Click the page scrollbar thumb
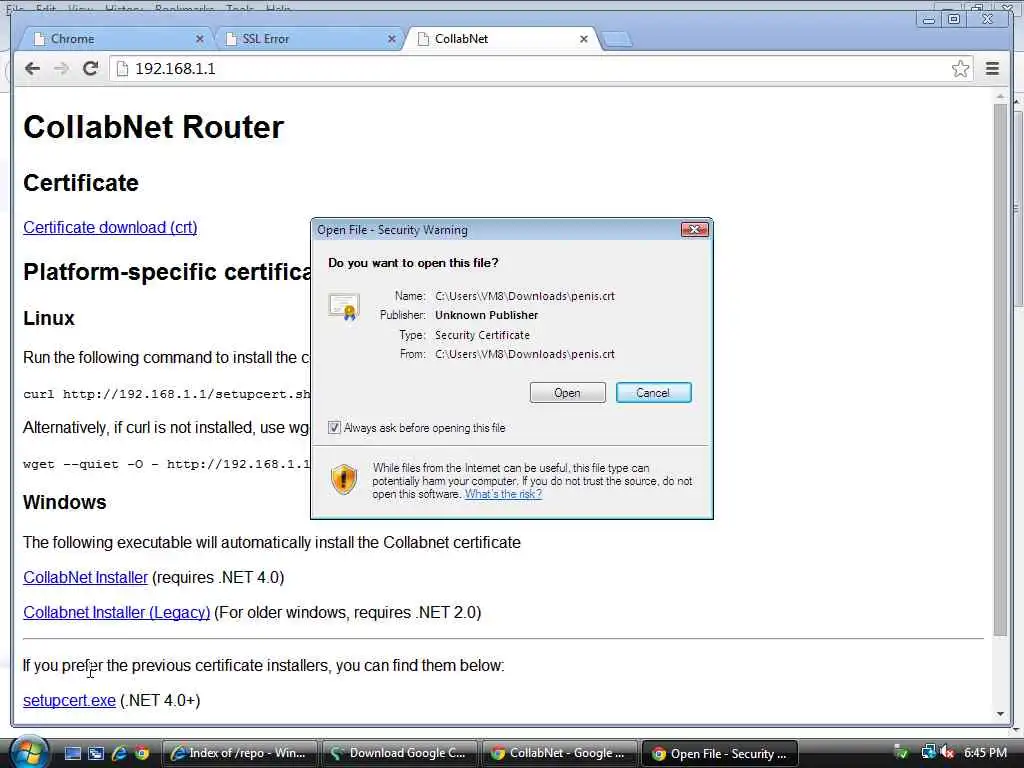The height and width of the screenshot is (768, 1024). pos(1000,369)
